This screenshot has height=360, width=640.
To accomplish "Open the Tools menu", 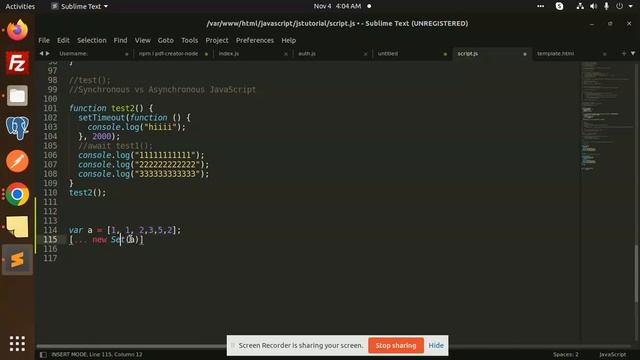I will point(189,40).
